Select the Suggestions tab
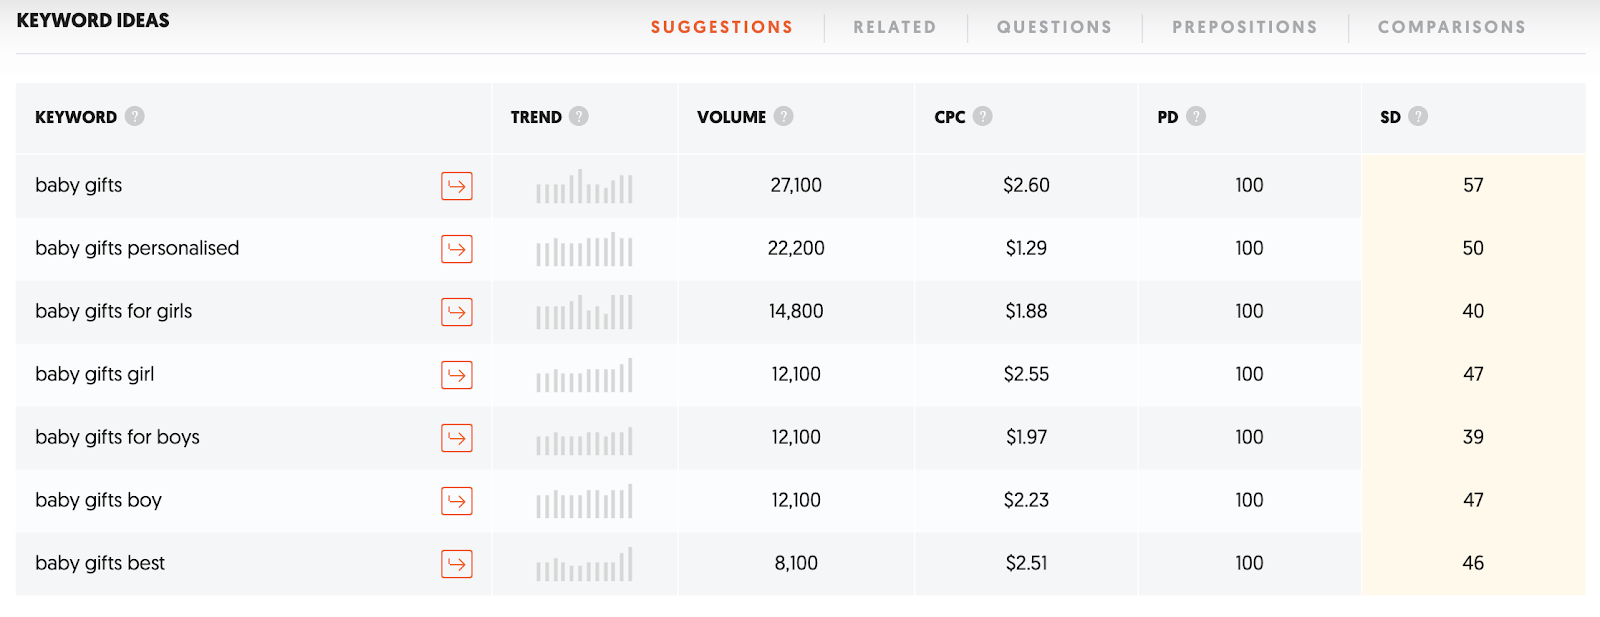Image resolution: width=1600 pixels, height=617 pixels. click(722, 27)
